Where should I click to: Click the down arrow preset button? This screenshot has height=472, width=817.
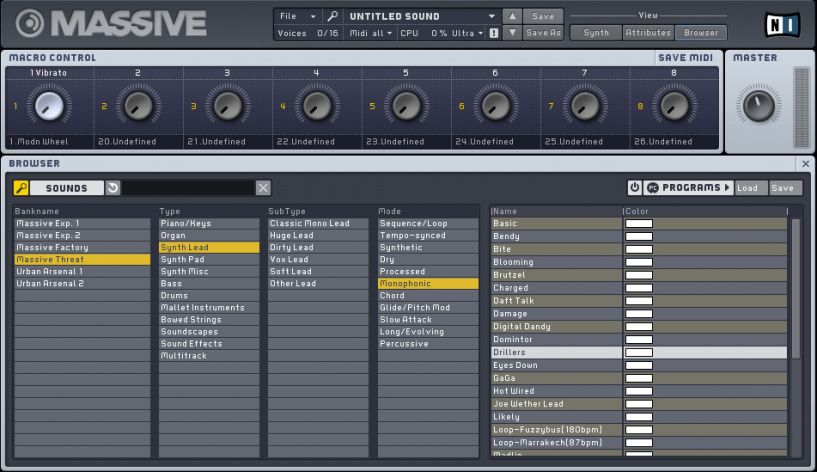512,32
